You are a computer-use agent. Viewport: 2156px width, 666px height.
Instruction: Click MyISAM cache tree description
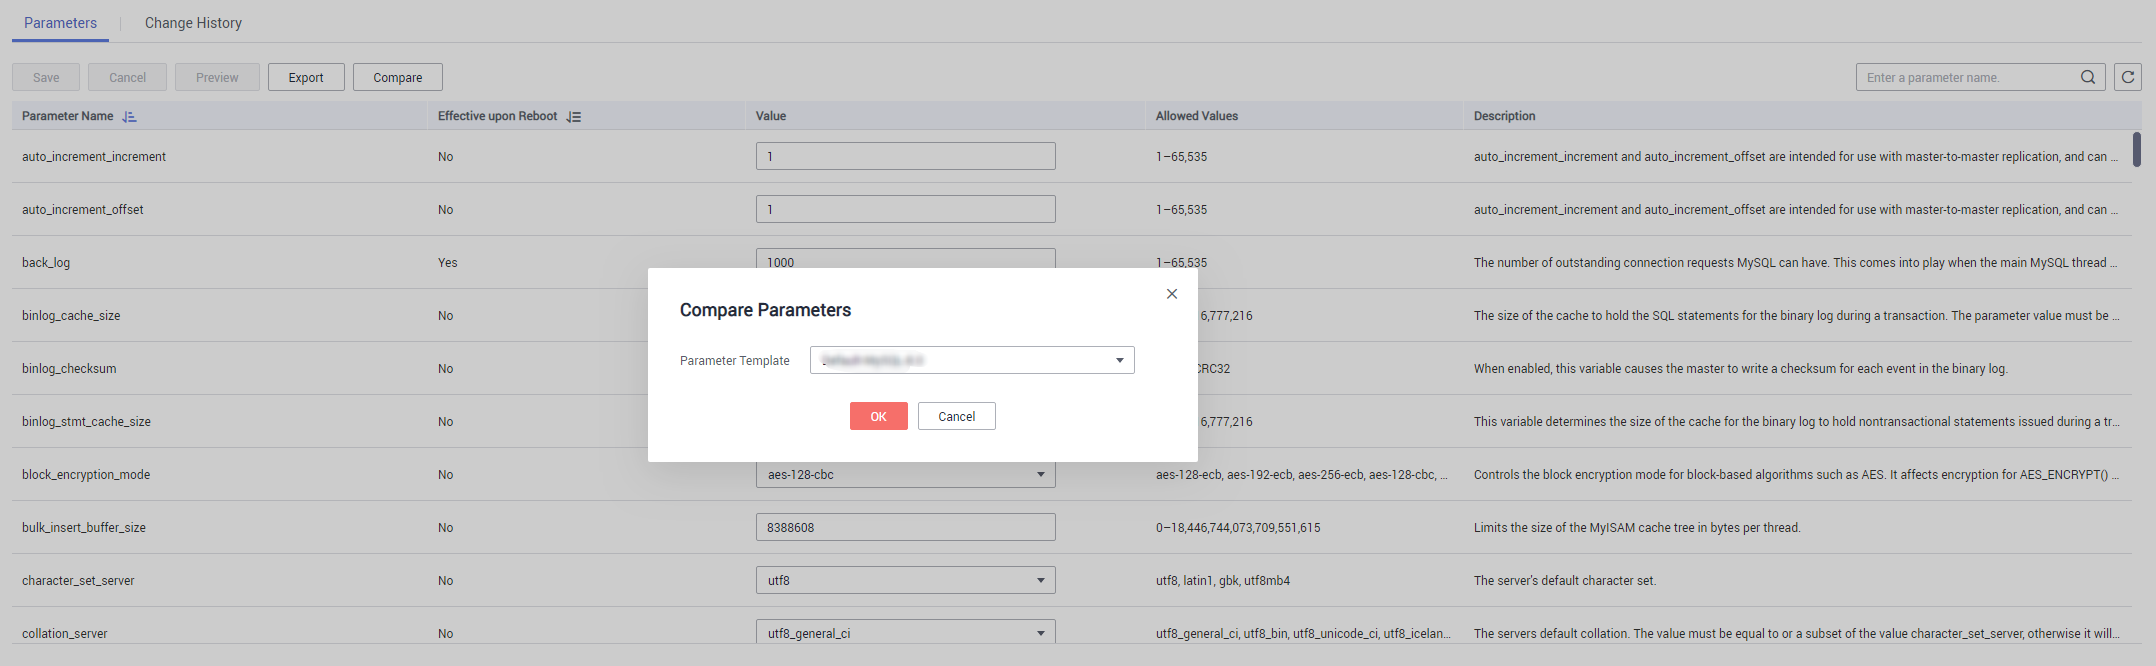click(x=1637, y=528)
